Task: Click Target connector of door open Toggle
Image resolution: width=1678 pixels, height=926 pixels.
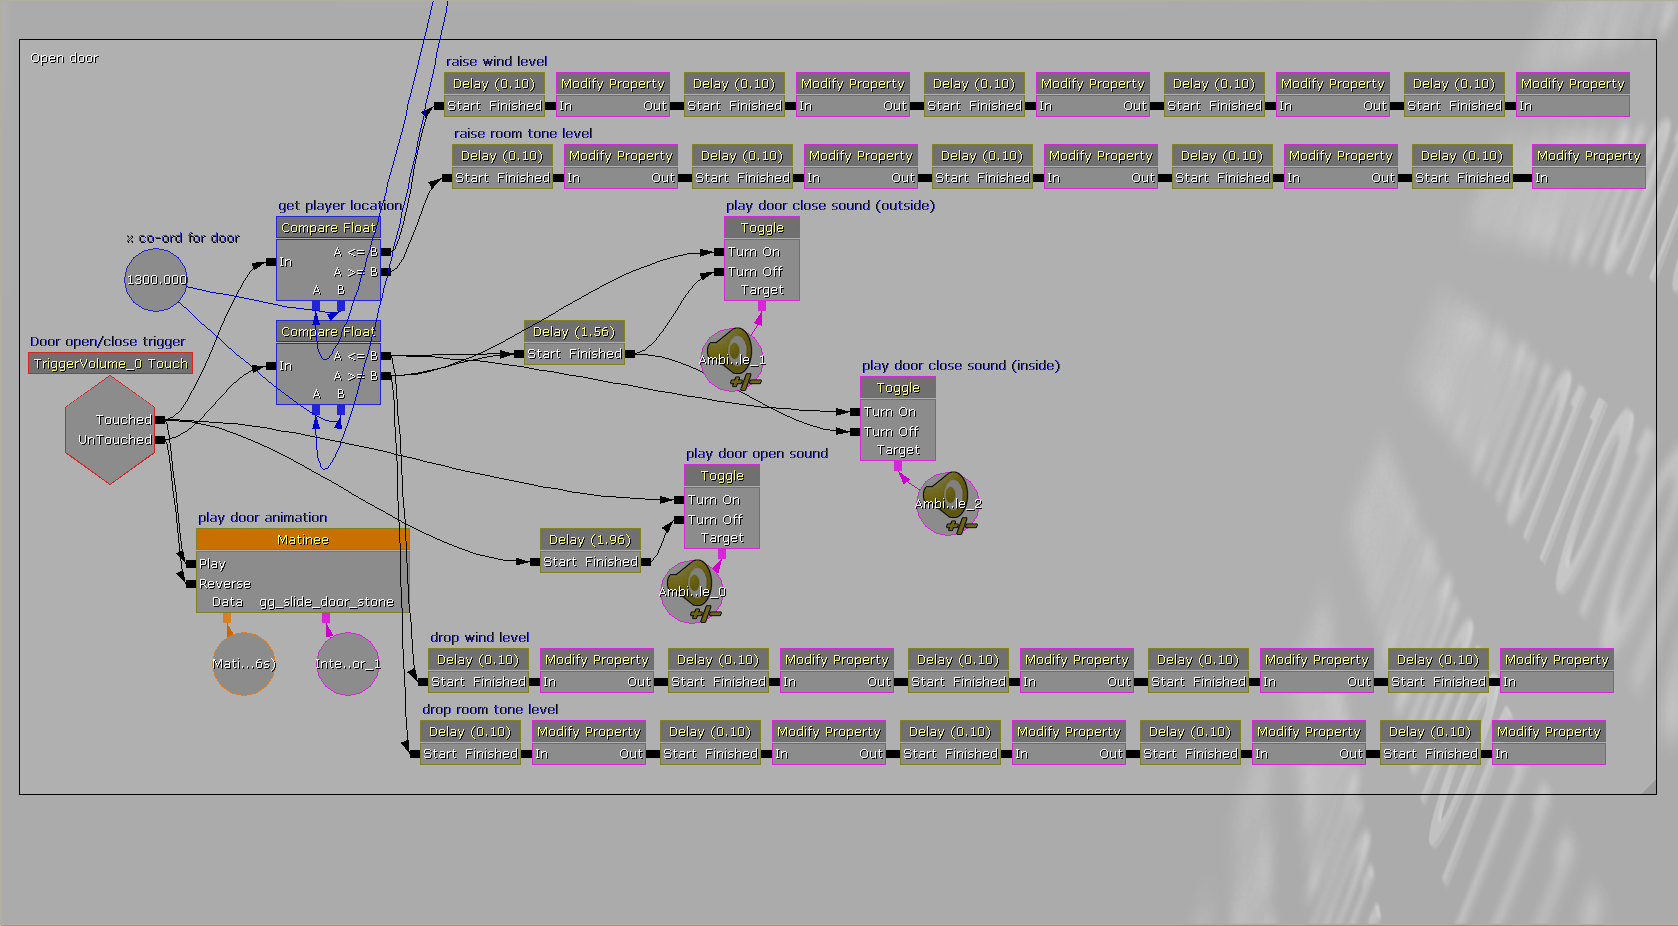Action: pyautogui.click(x=722, y=553)
